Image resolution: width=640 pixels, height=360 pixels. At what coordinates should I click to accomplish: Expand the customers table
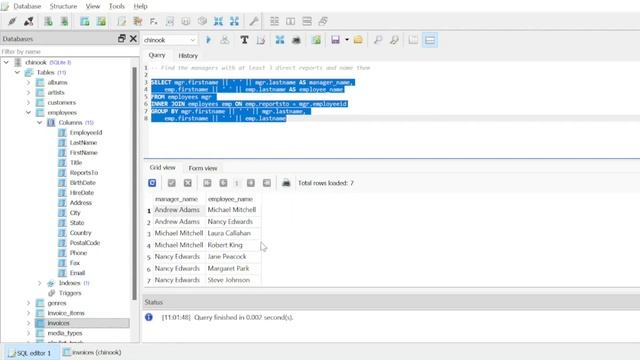pos(29,102)
